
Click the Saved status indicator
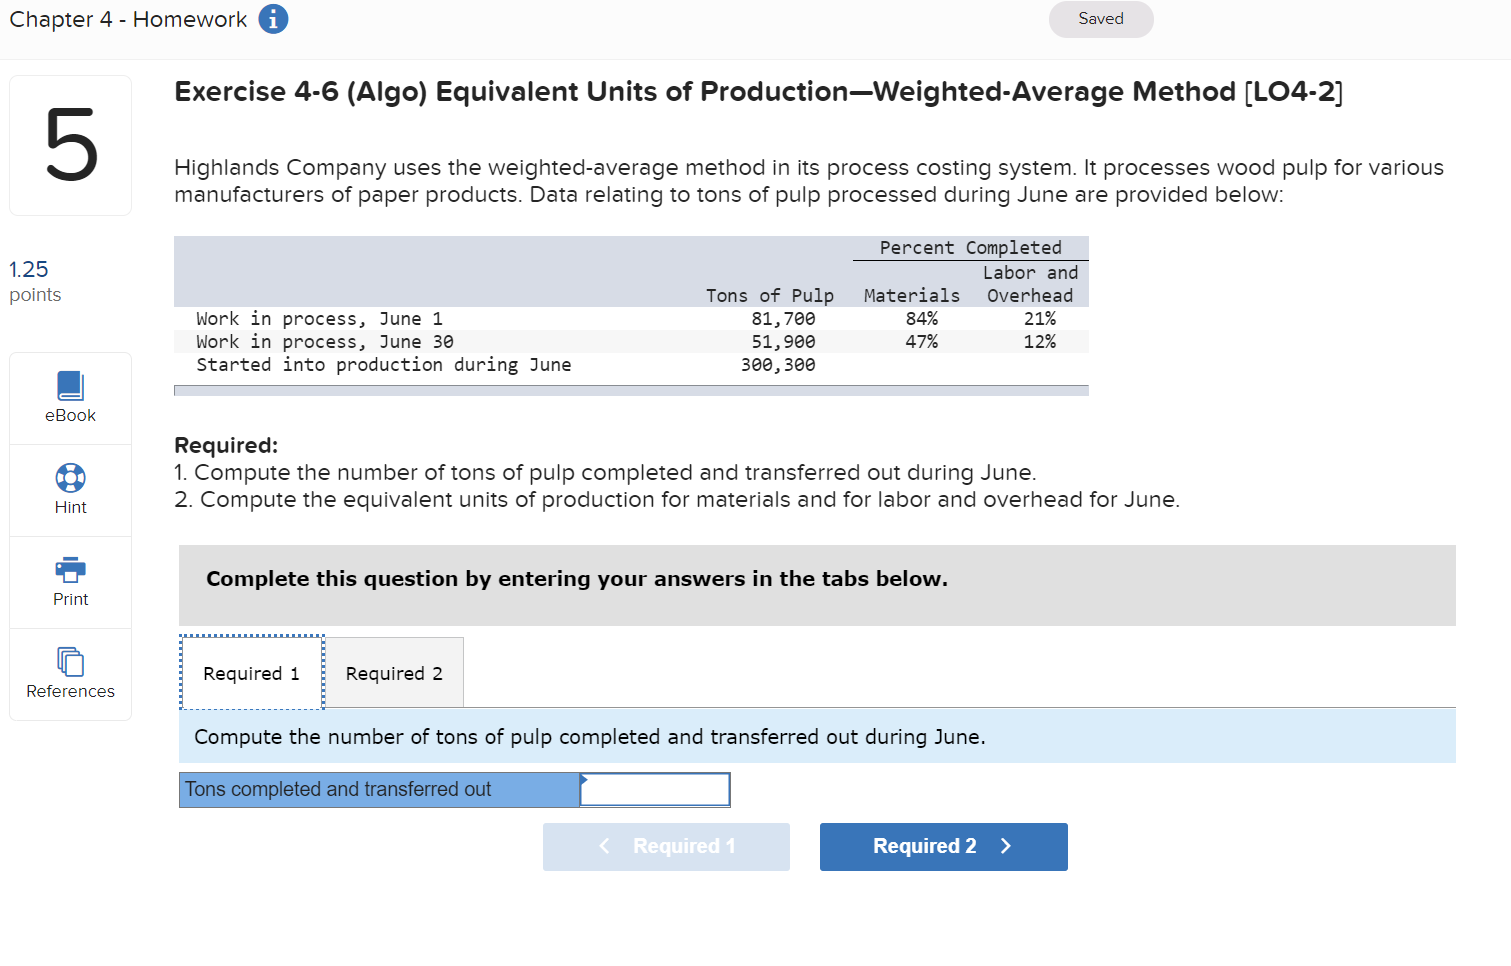pyautogui.click(x=1100, y=19)
